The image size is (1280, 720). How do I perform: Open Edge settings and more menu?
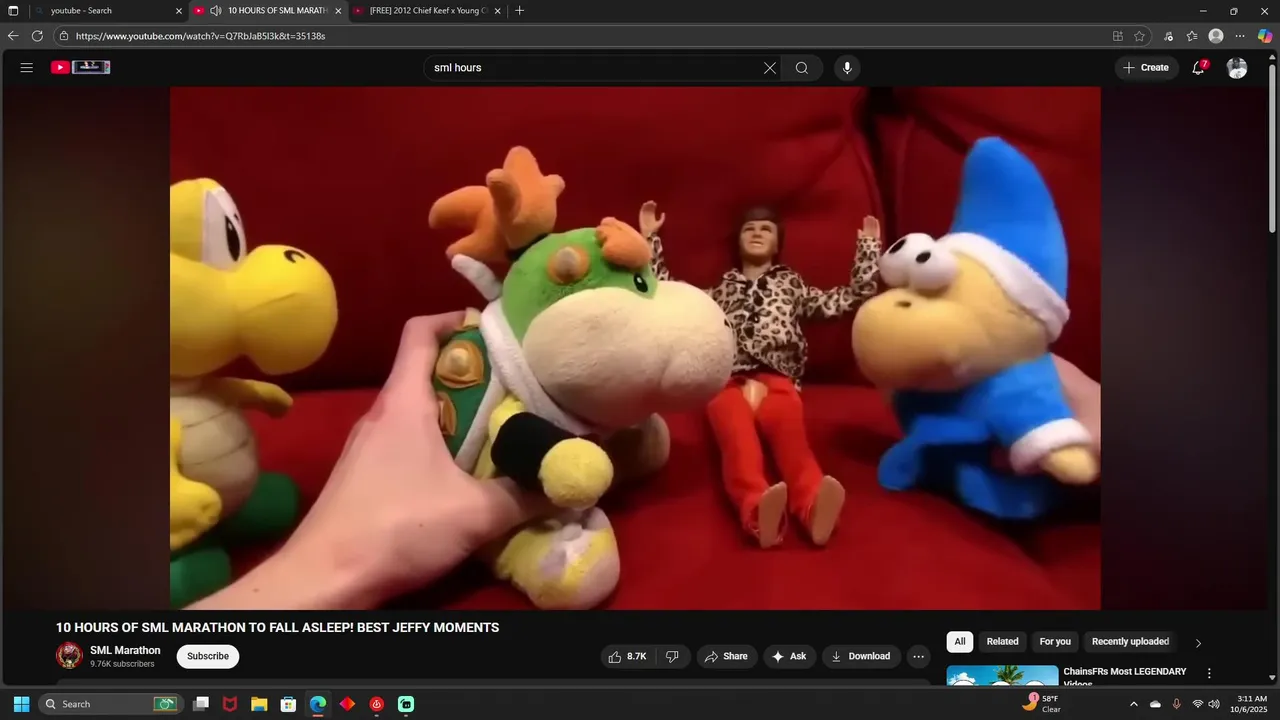coord(1240,36)
